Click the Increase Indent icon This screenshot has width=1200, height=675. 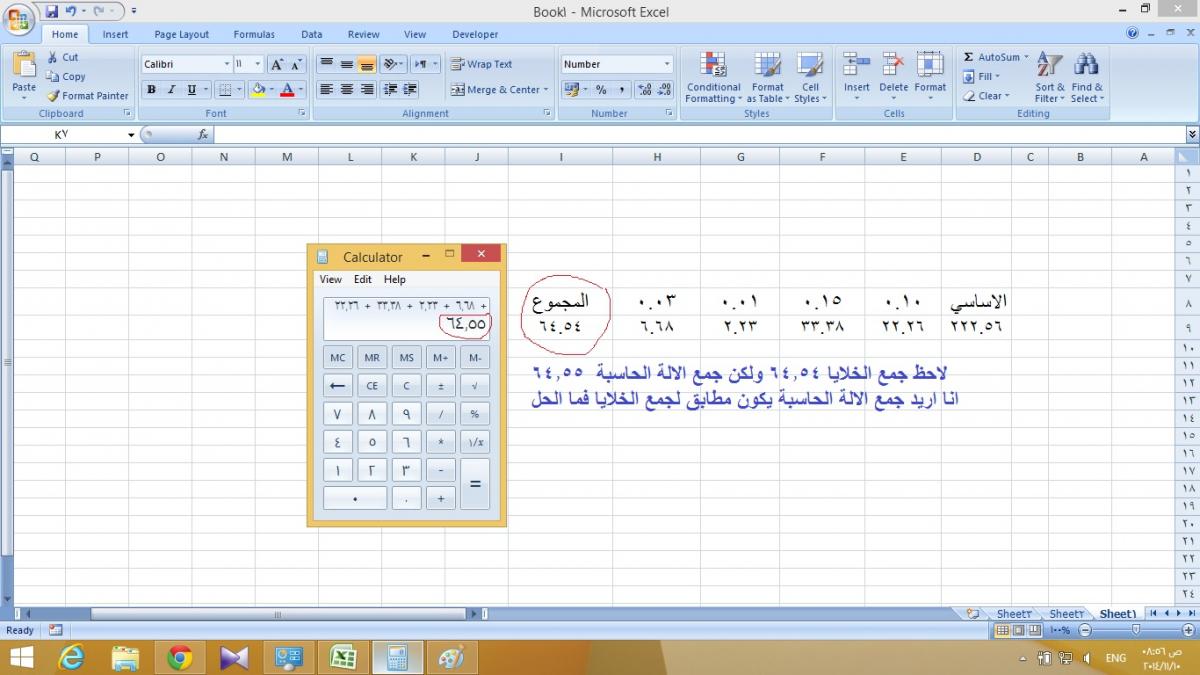click(411, 89)
